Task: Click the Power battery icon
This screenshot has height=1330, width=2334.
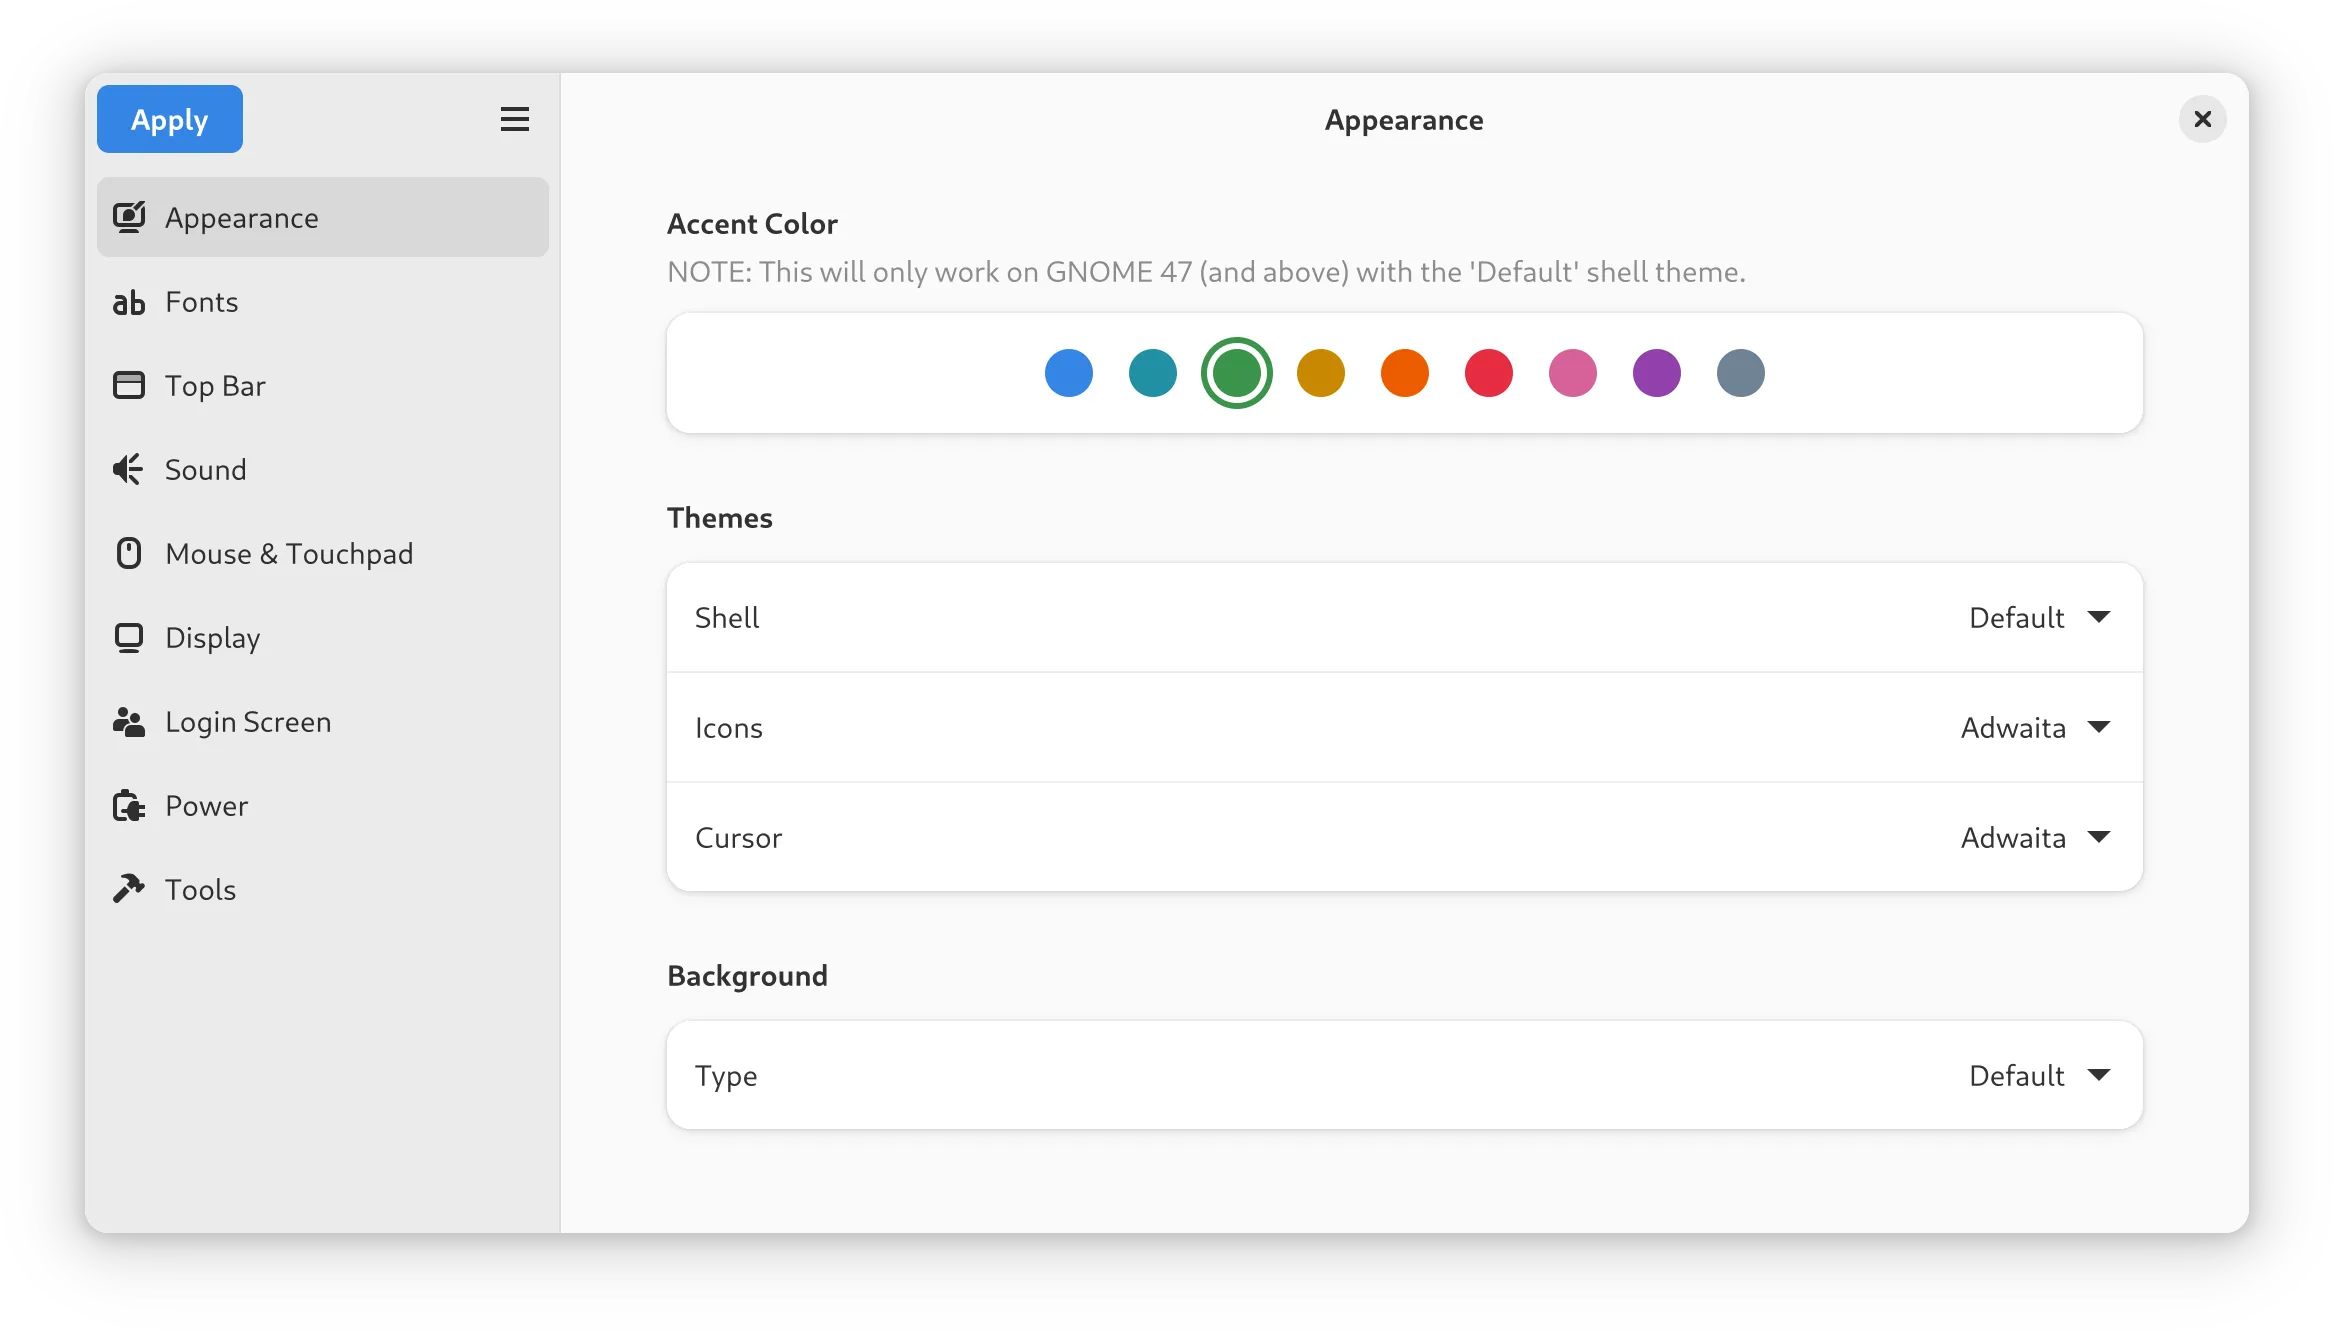Action: pyautogui.click(x=129, y=806)
